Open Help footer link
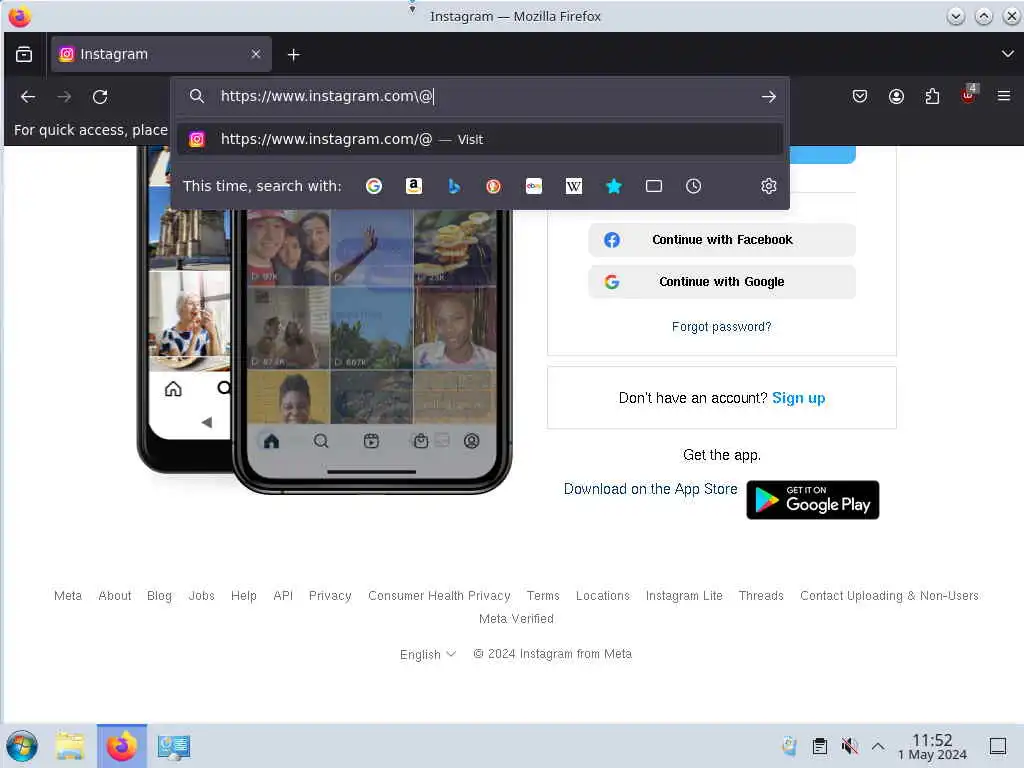This screenshot has height=768, width=1024. pyautogui.click(x=244, y=596)
